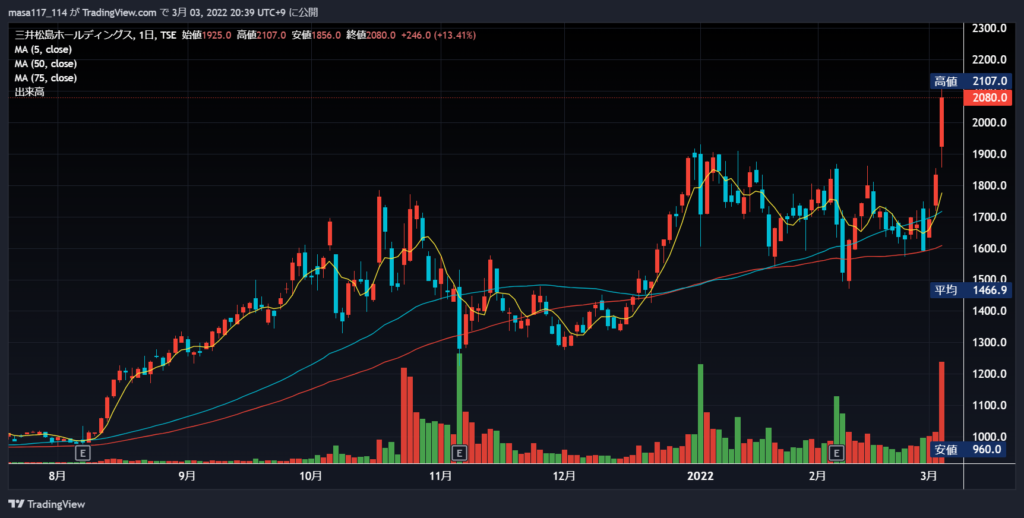1024x518 pixels.
Task: Select the MA (5, close) indicator label
Action: (x=43, y=50)
